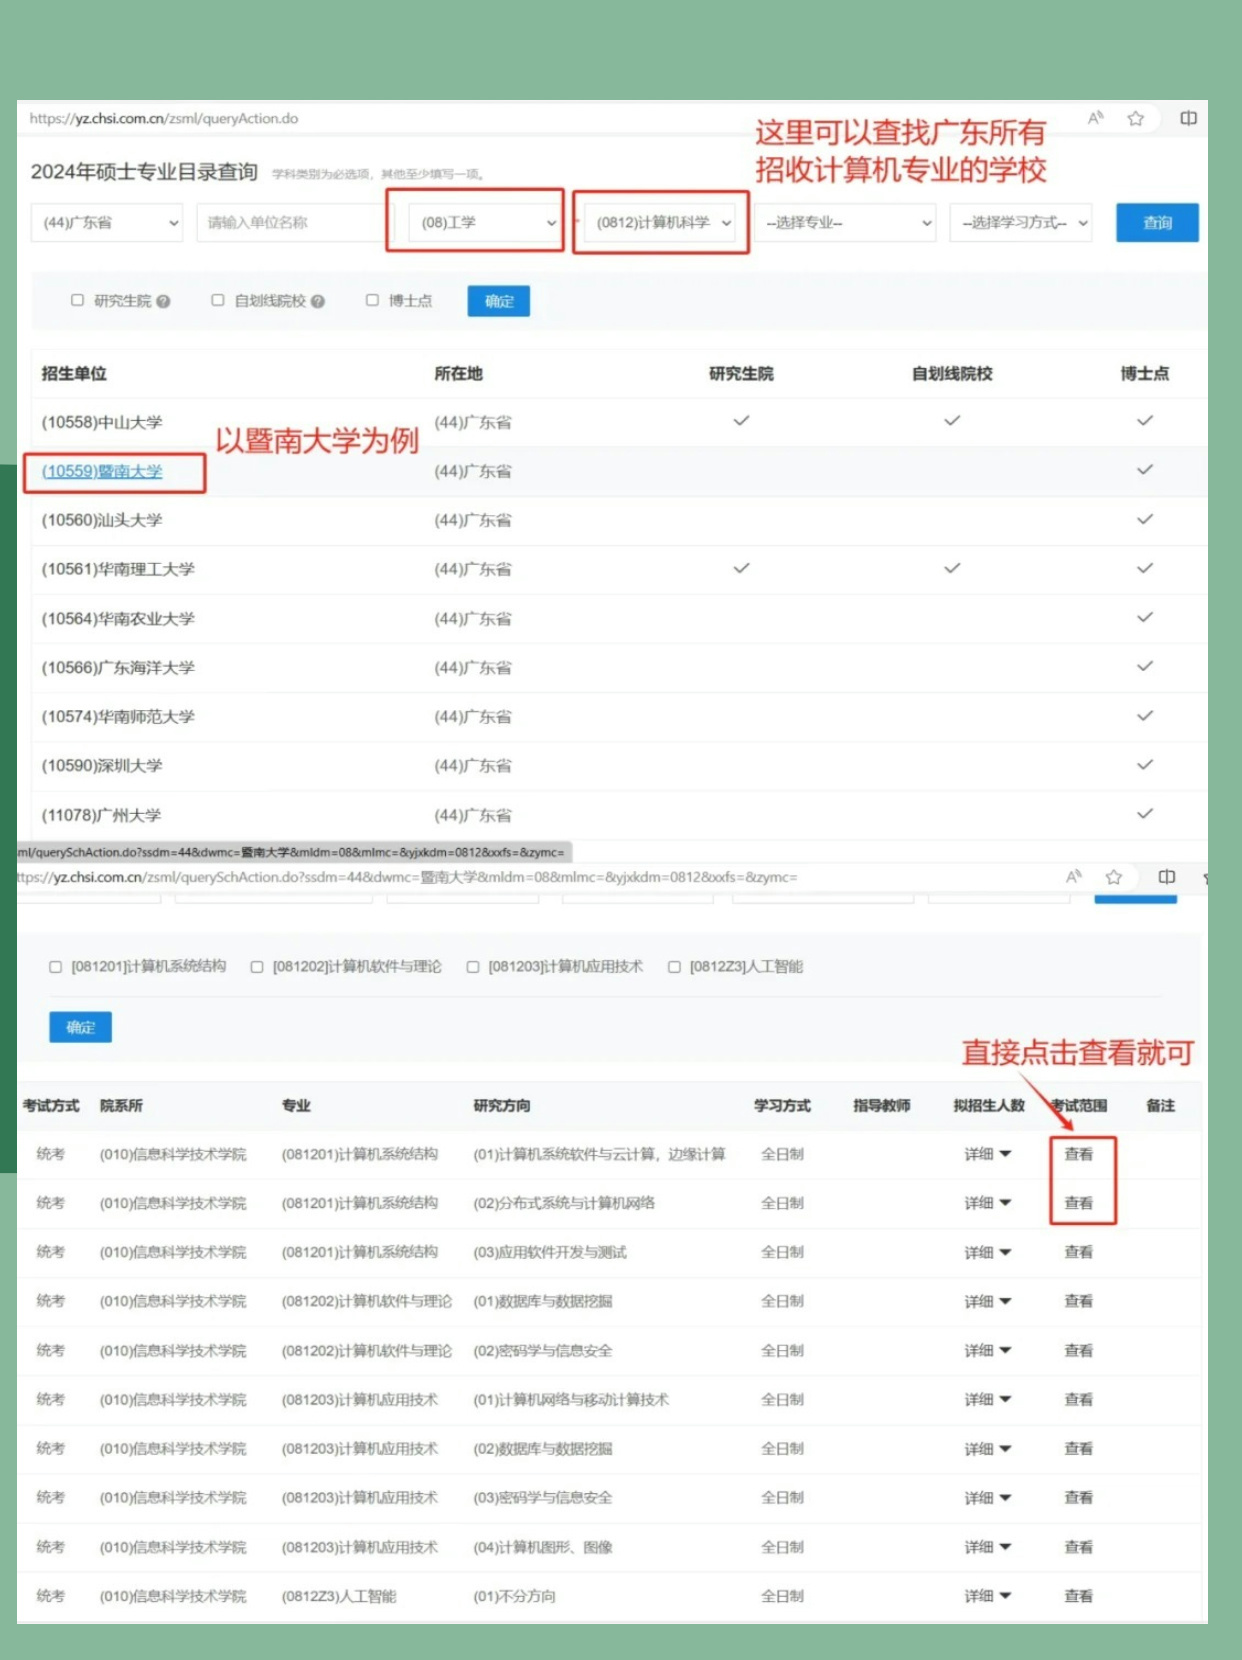Click the 拟招生人数 column header

[989, 1105]
